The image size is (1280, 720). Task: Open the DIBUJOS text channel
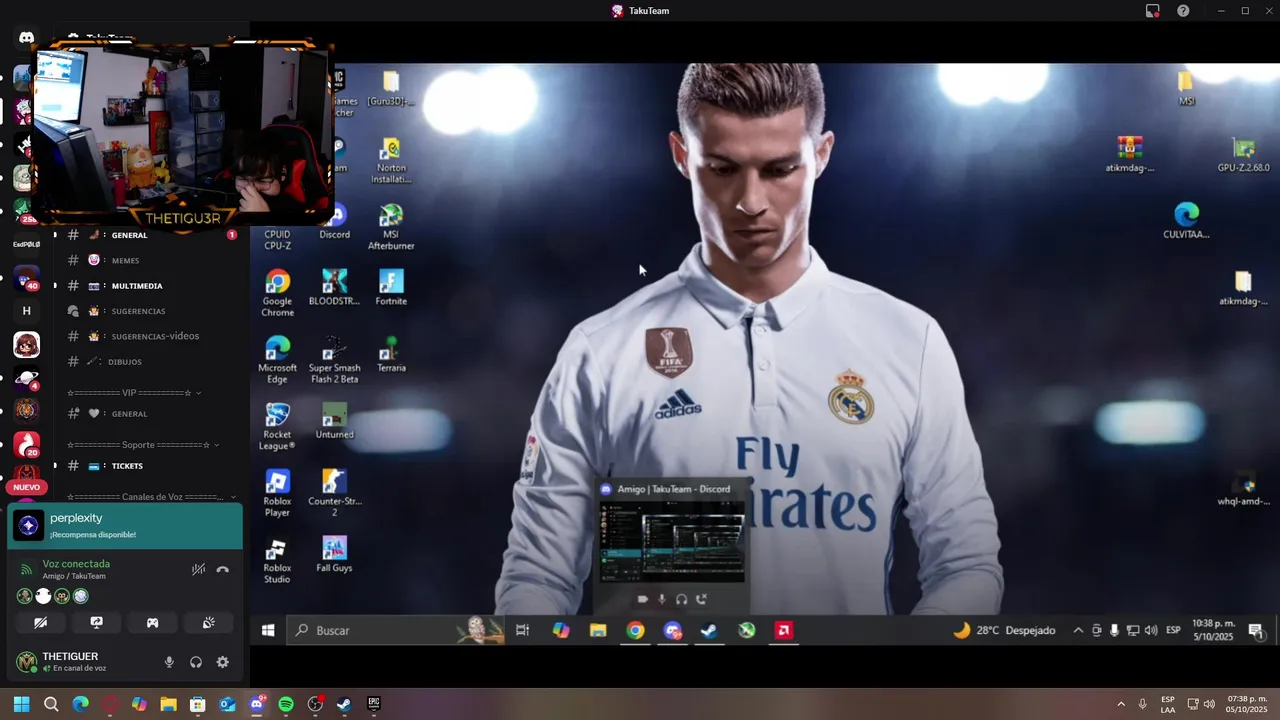click(x=150, y=361)
